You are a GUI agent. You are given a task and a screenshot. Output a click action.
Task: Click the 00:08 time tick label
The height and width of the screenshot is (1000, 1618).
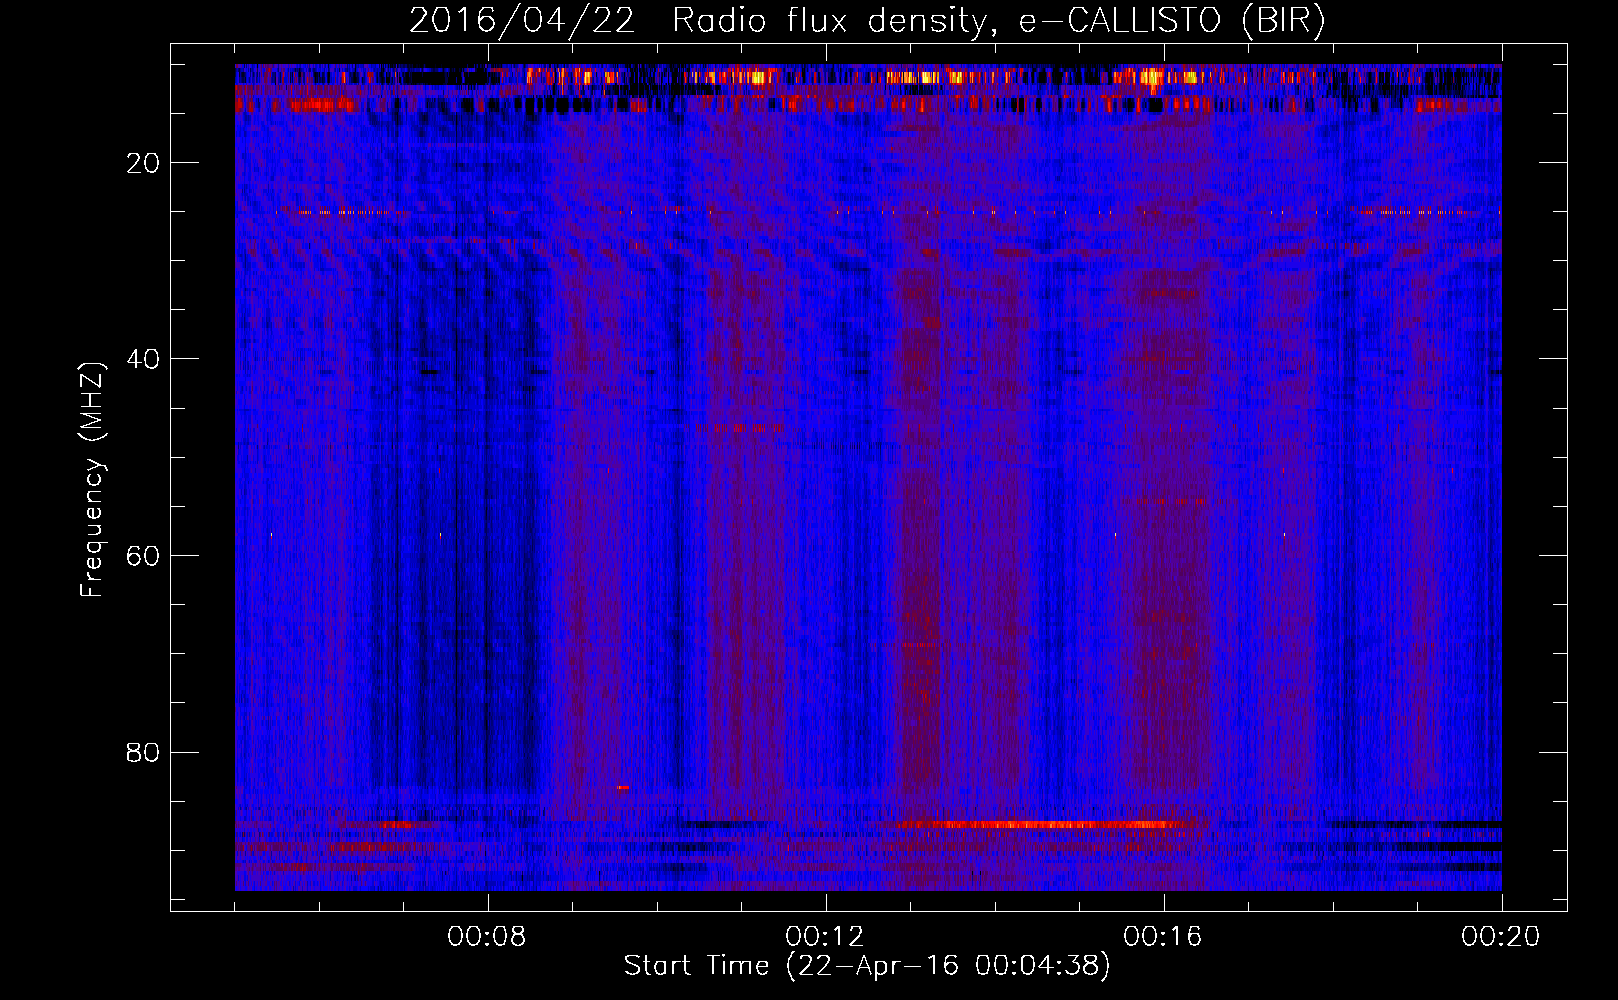[487, 937]
